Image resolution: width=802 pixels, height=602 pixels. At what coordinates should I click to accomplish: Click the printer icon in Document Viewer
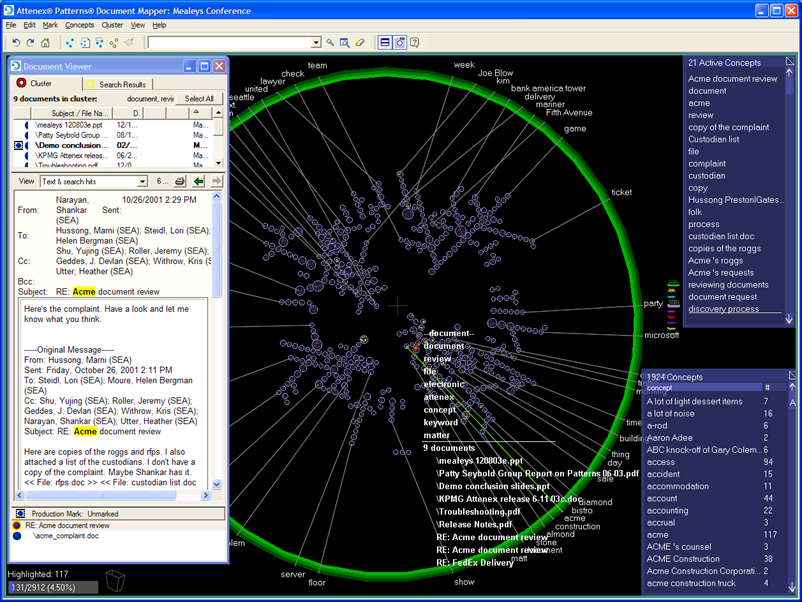tap(180, 182)
